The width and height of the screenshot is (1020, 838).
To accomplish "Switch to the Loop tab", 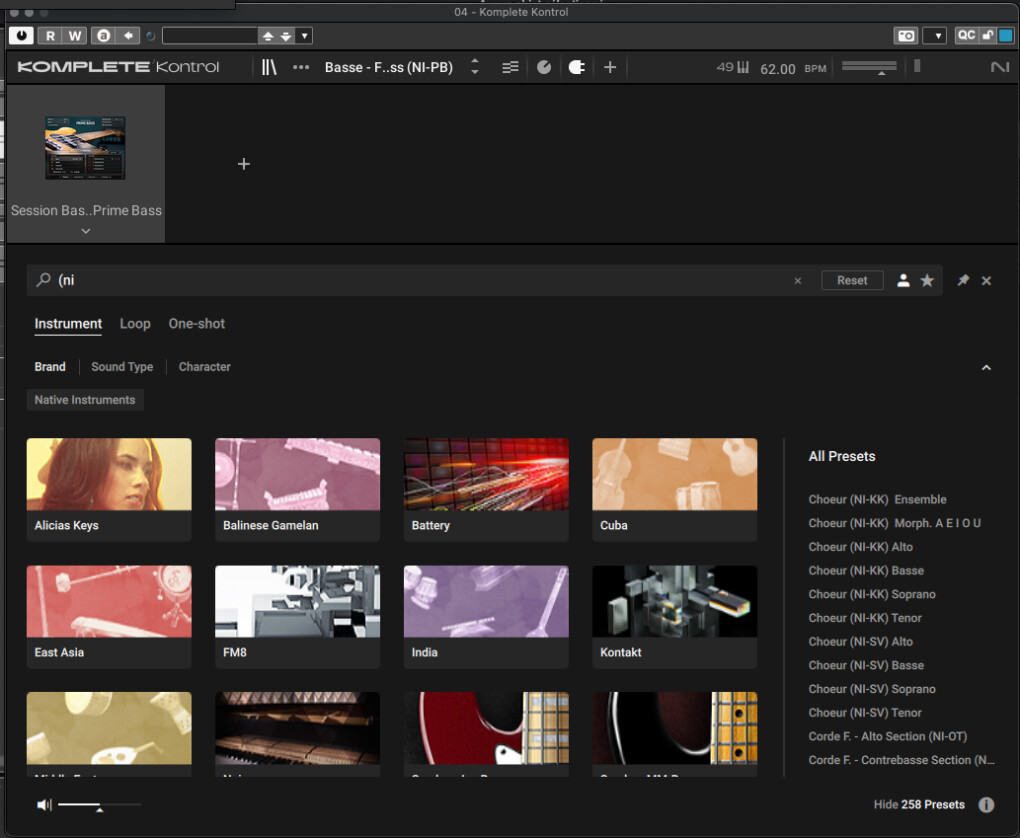I will 135,324.
